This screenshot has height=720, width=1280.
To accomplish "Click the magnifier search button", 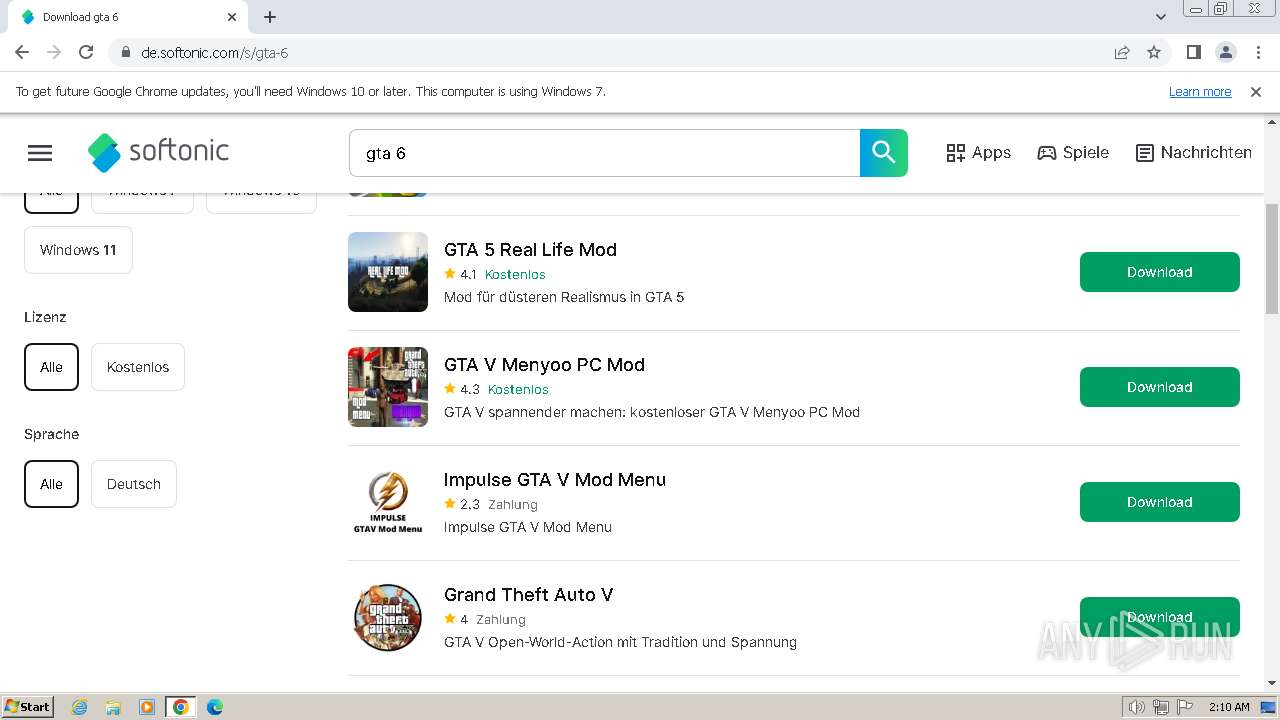I will [x=884, y=153].
